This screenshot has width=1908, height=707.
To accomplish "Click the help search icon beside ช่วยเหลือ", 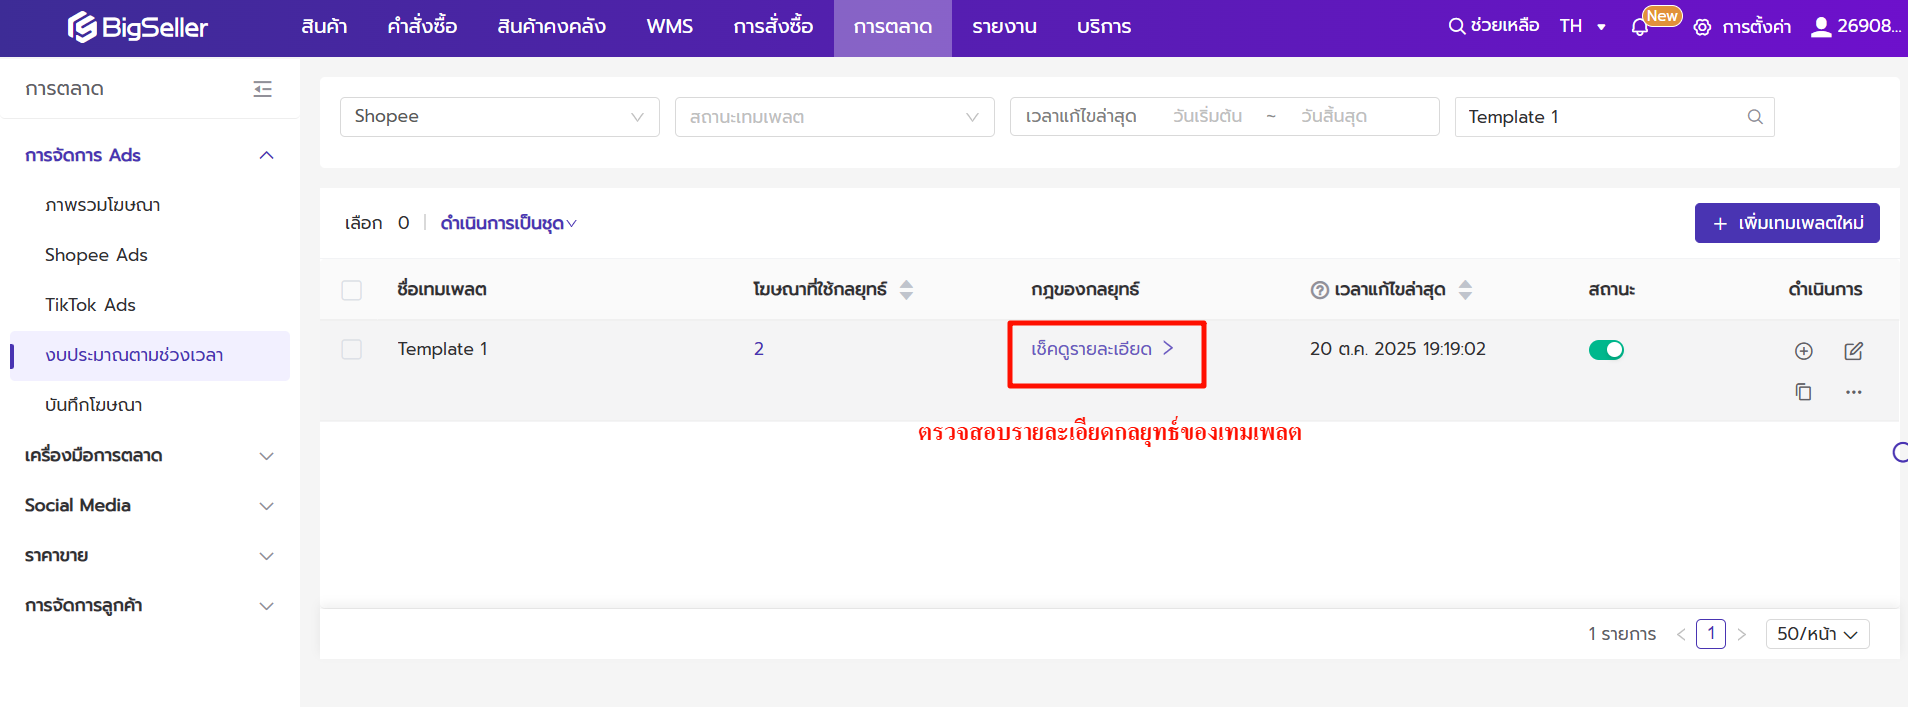I will pyautogui.click(x=1457, y=26).
